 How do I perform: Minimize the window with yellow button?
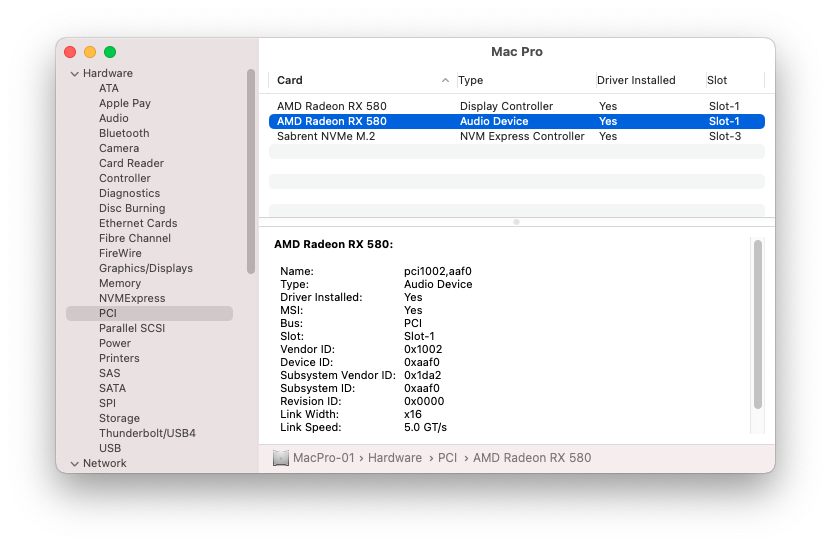(x=90, y=52)
